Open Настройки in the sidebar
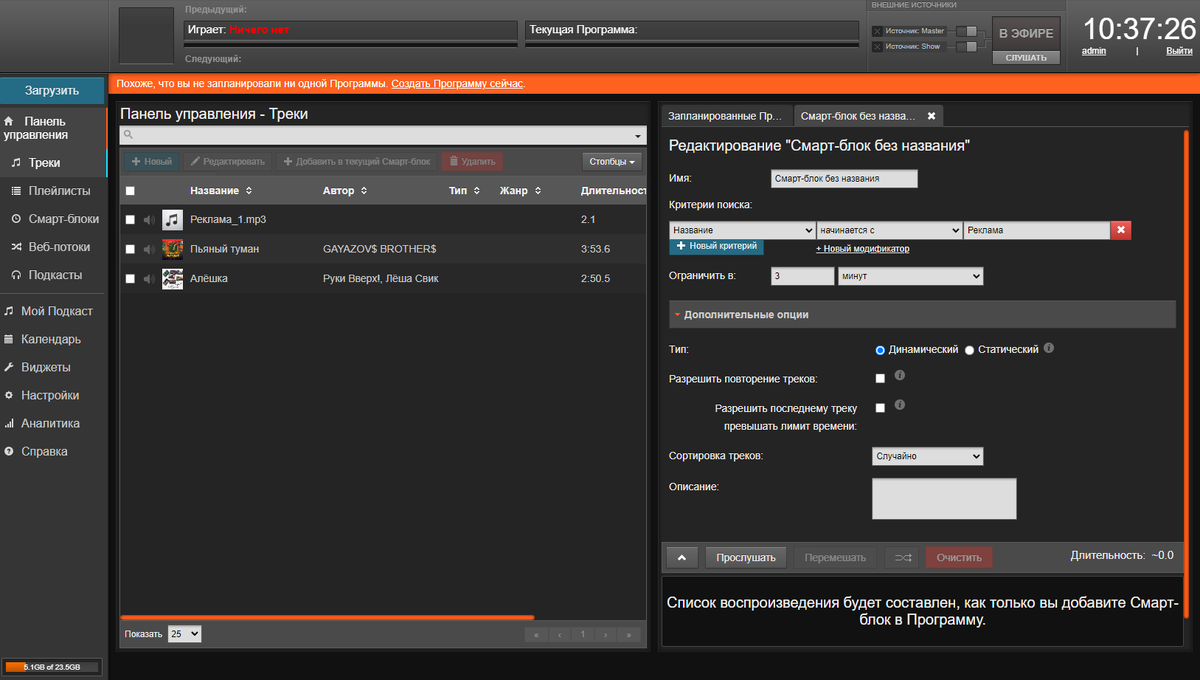 click(x=50, y=395)
